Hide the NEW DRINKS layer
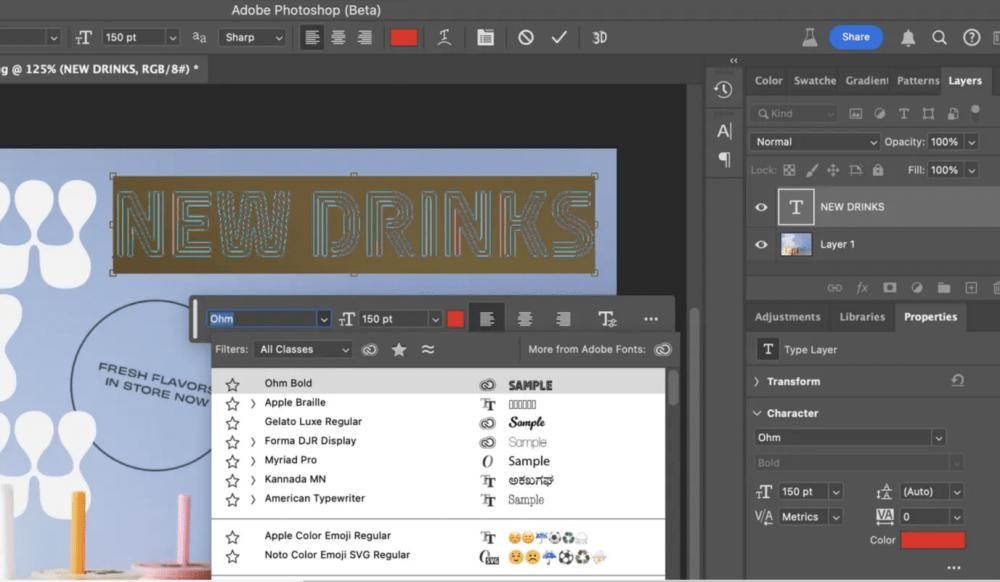 (761, 207)
